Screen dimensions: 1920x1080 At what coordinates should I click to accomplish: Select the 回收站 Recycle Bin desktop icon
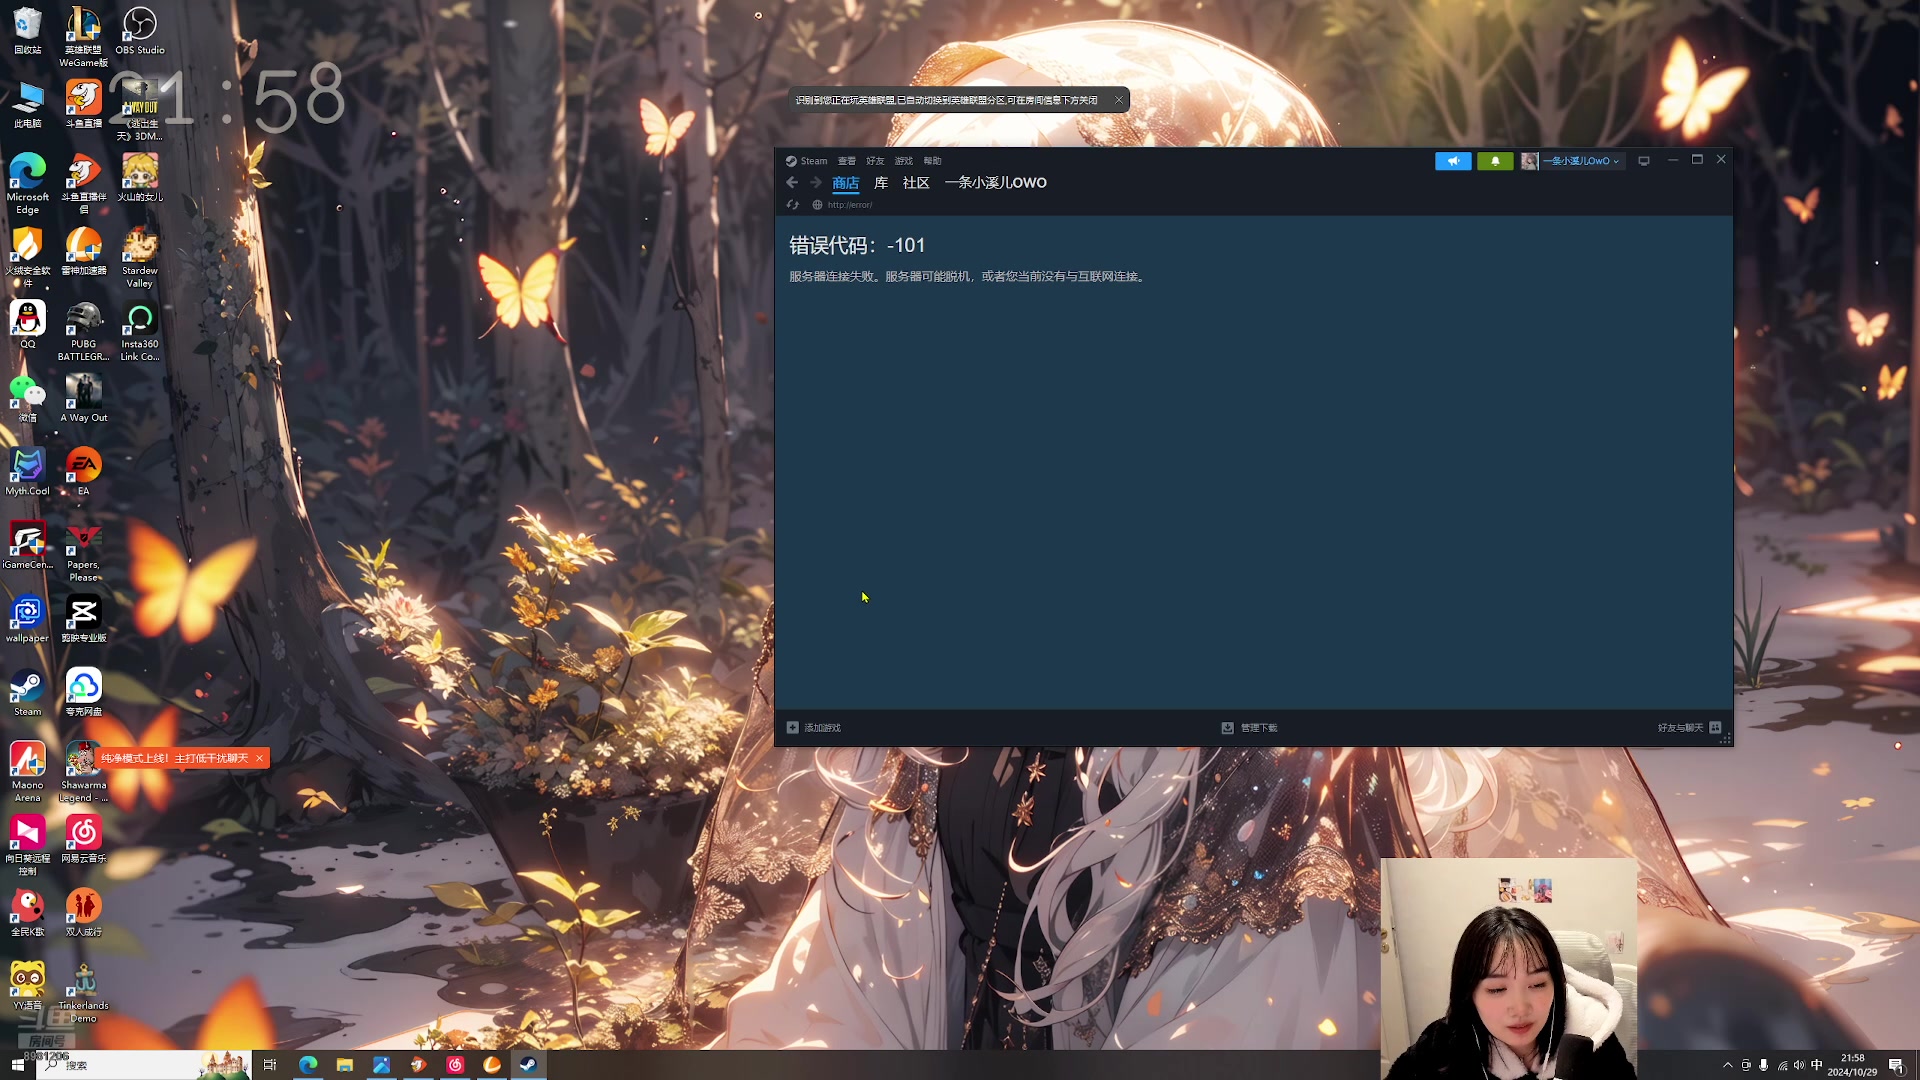[x=28, y=31]
